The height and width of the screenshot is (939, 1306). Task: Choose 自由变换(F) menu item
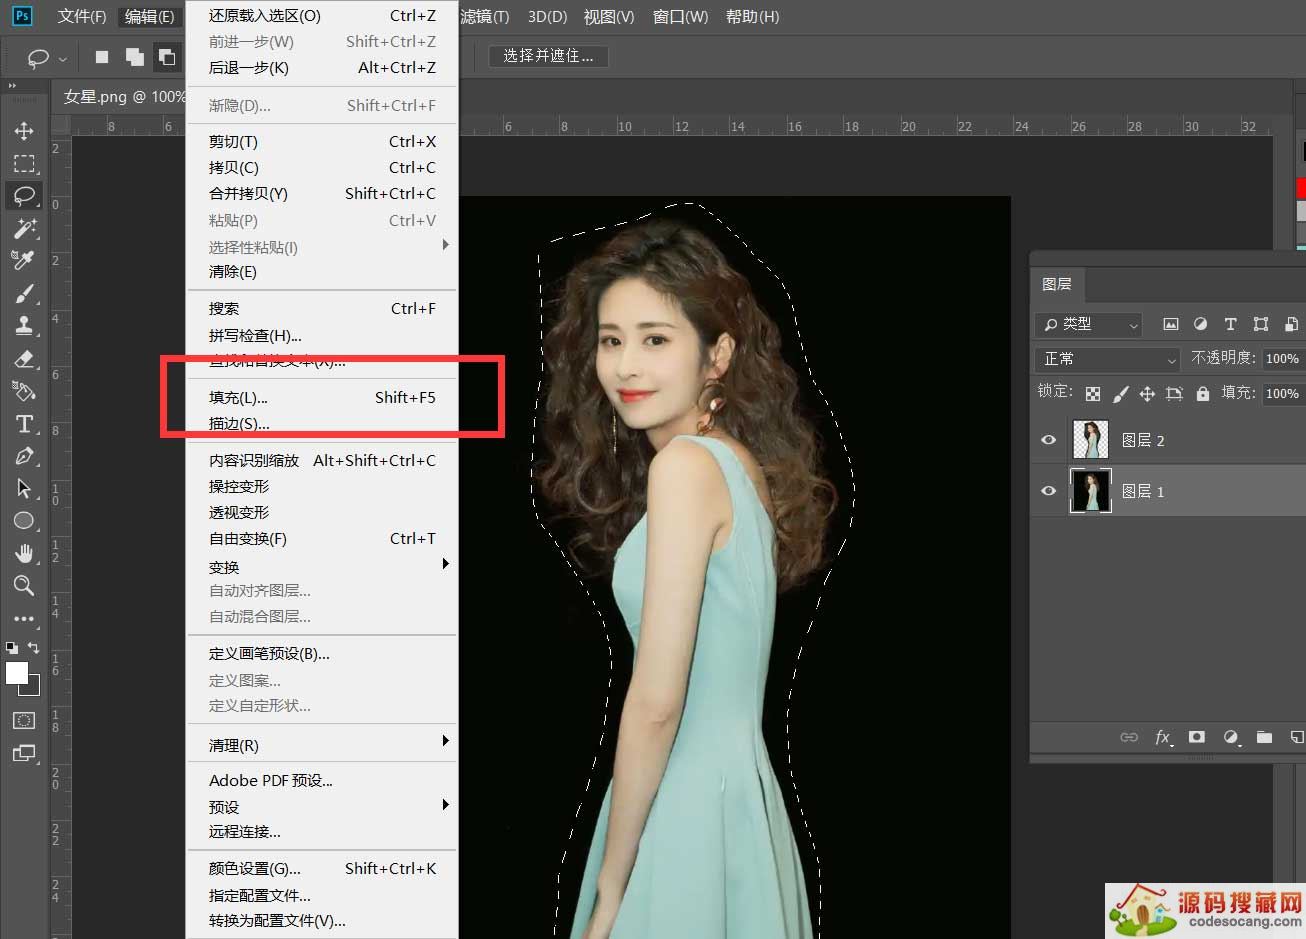point(322,538)
